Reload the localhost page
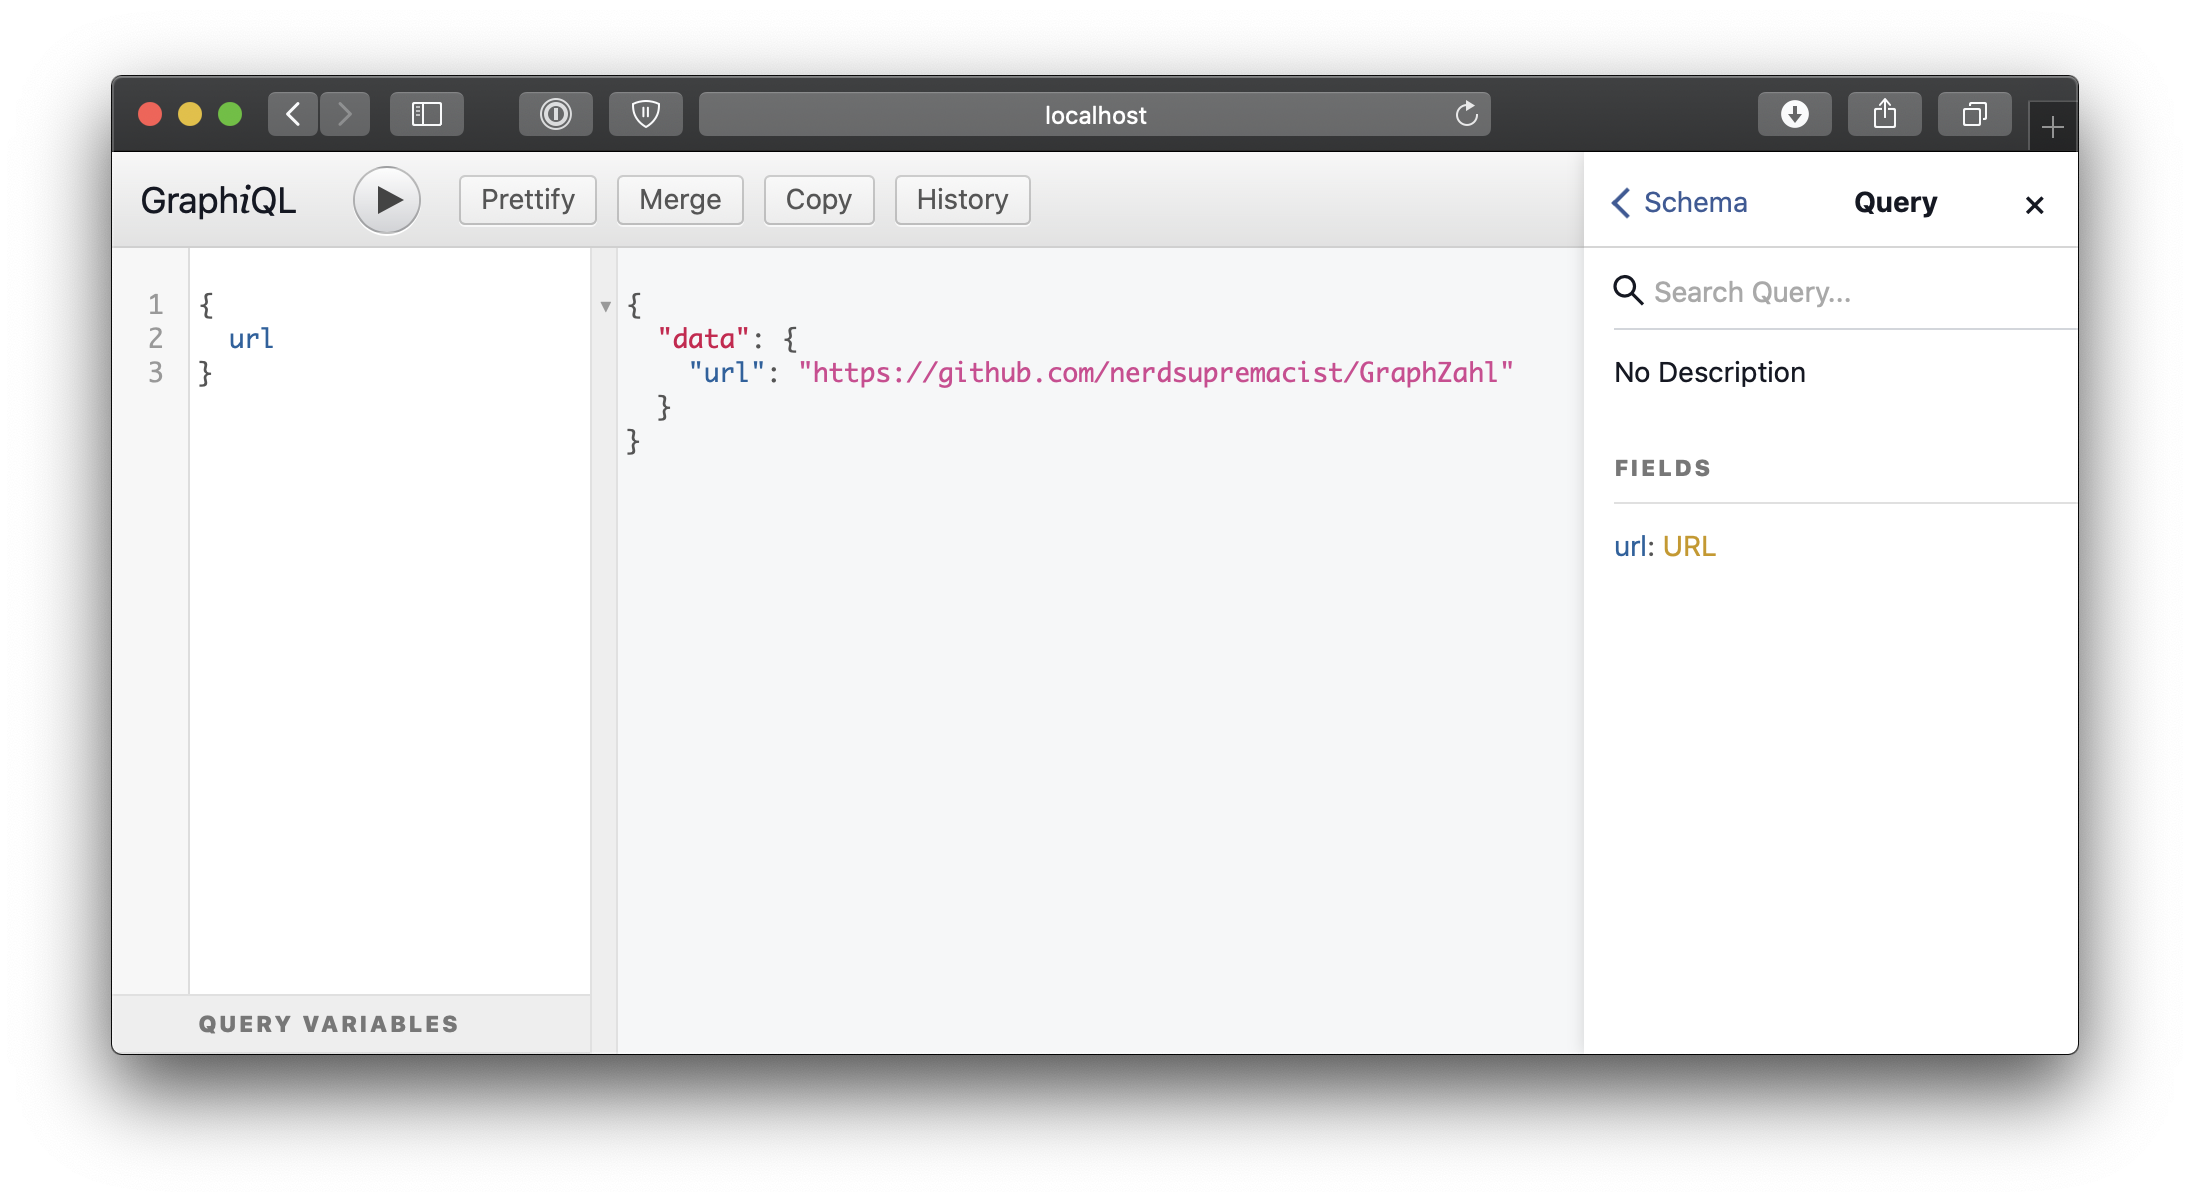Image resolution: width=2190 pixels, height=1202 pixels. click(x=1466, y=114)
